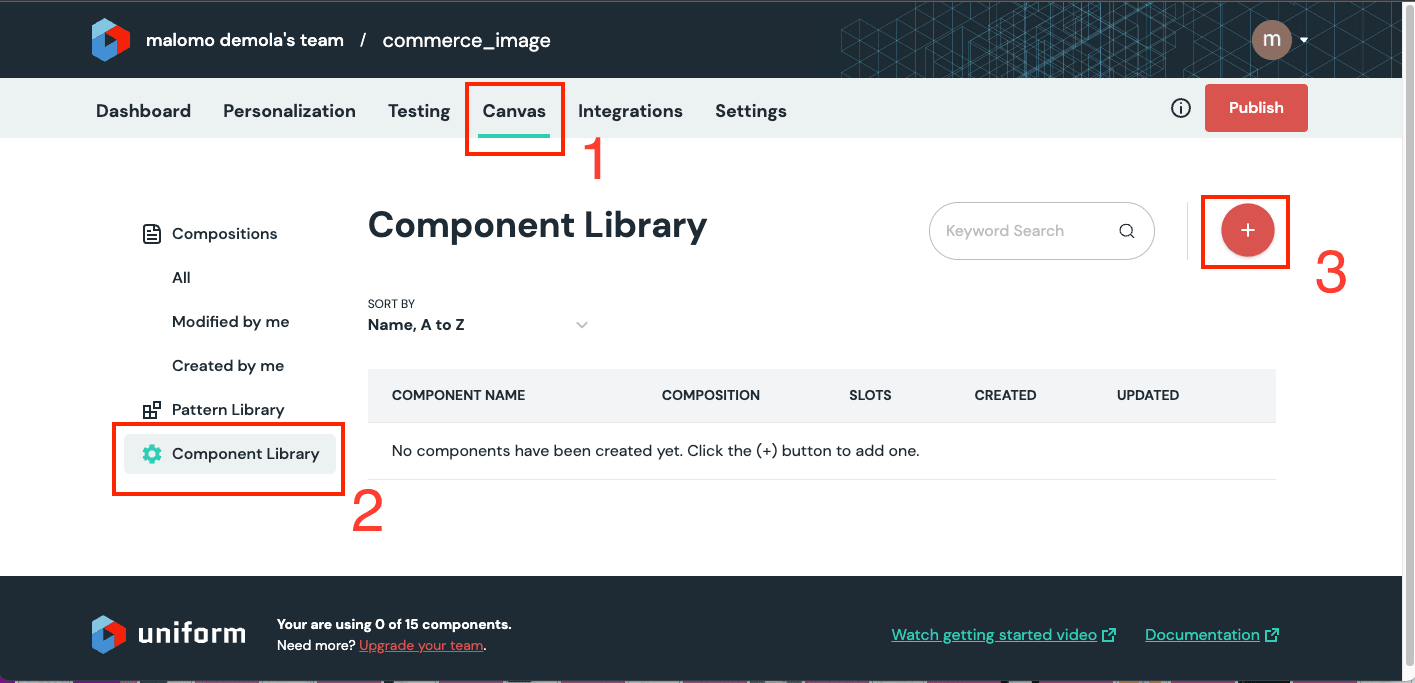Select Modified by me filter
This screenshot has width=1415, height=683.
[x=231, y=322]
